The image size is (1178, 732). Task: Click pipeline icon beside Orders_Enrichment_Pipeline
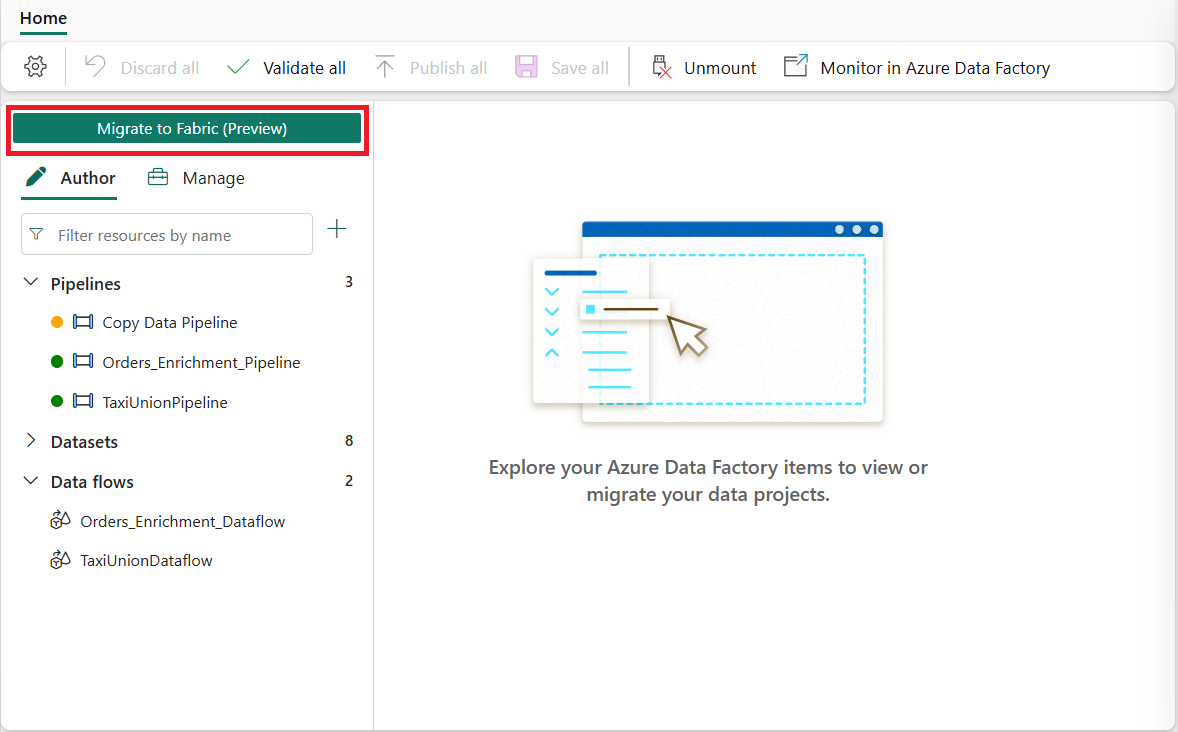83,361
